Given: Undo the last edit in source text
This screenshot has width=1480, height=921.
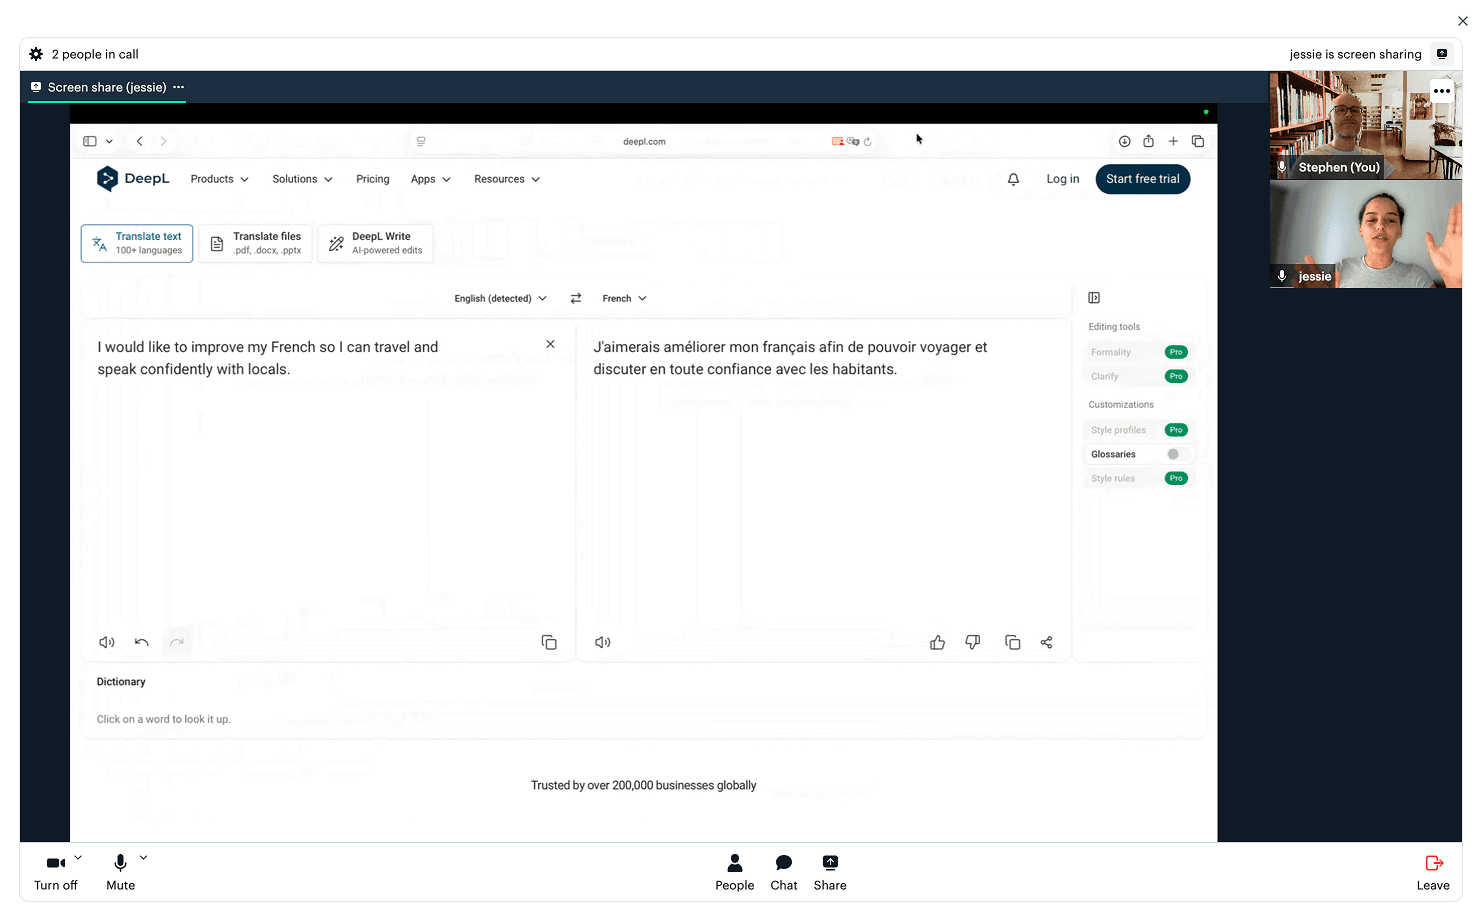Looking at the screenshot, I should pyautogui.click(x=141, y=642).
